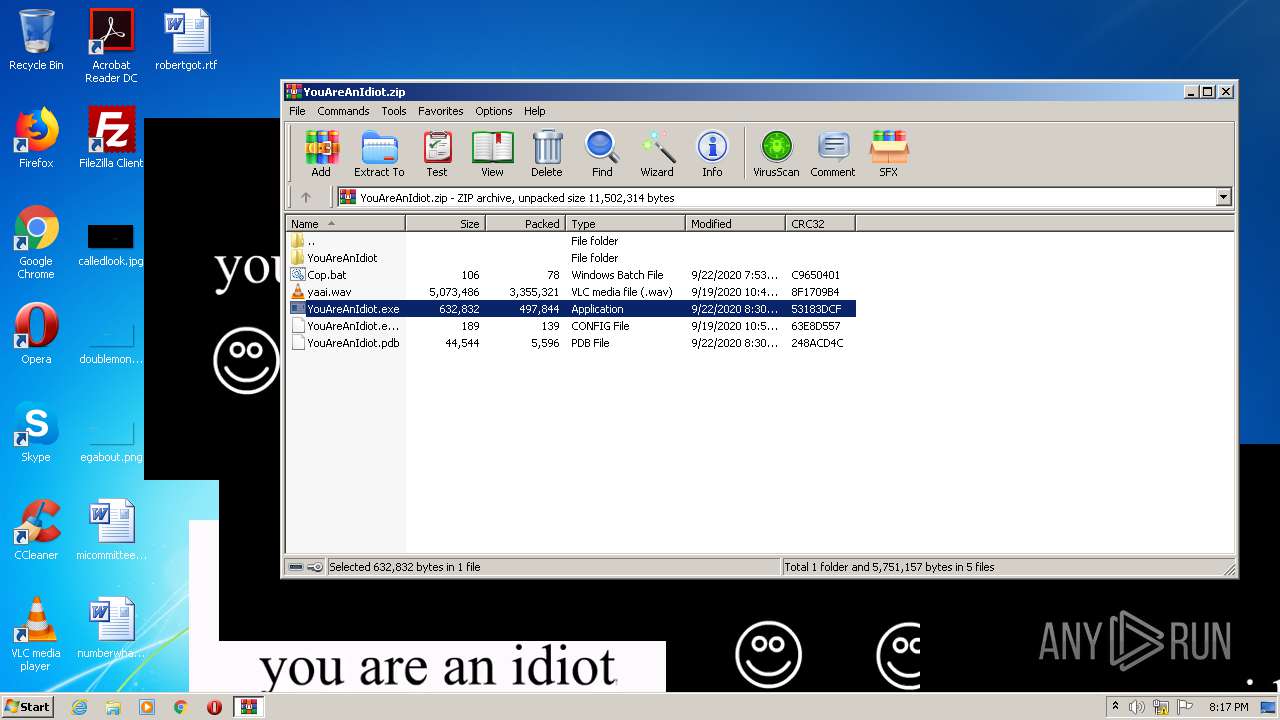This screenshot has height=720, width=1280.
Task: Select yaai.wav file
Action: [x=570, y=292]
